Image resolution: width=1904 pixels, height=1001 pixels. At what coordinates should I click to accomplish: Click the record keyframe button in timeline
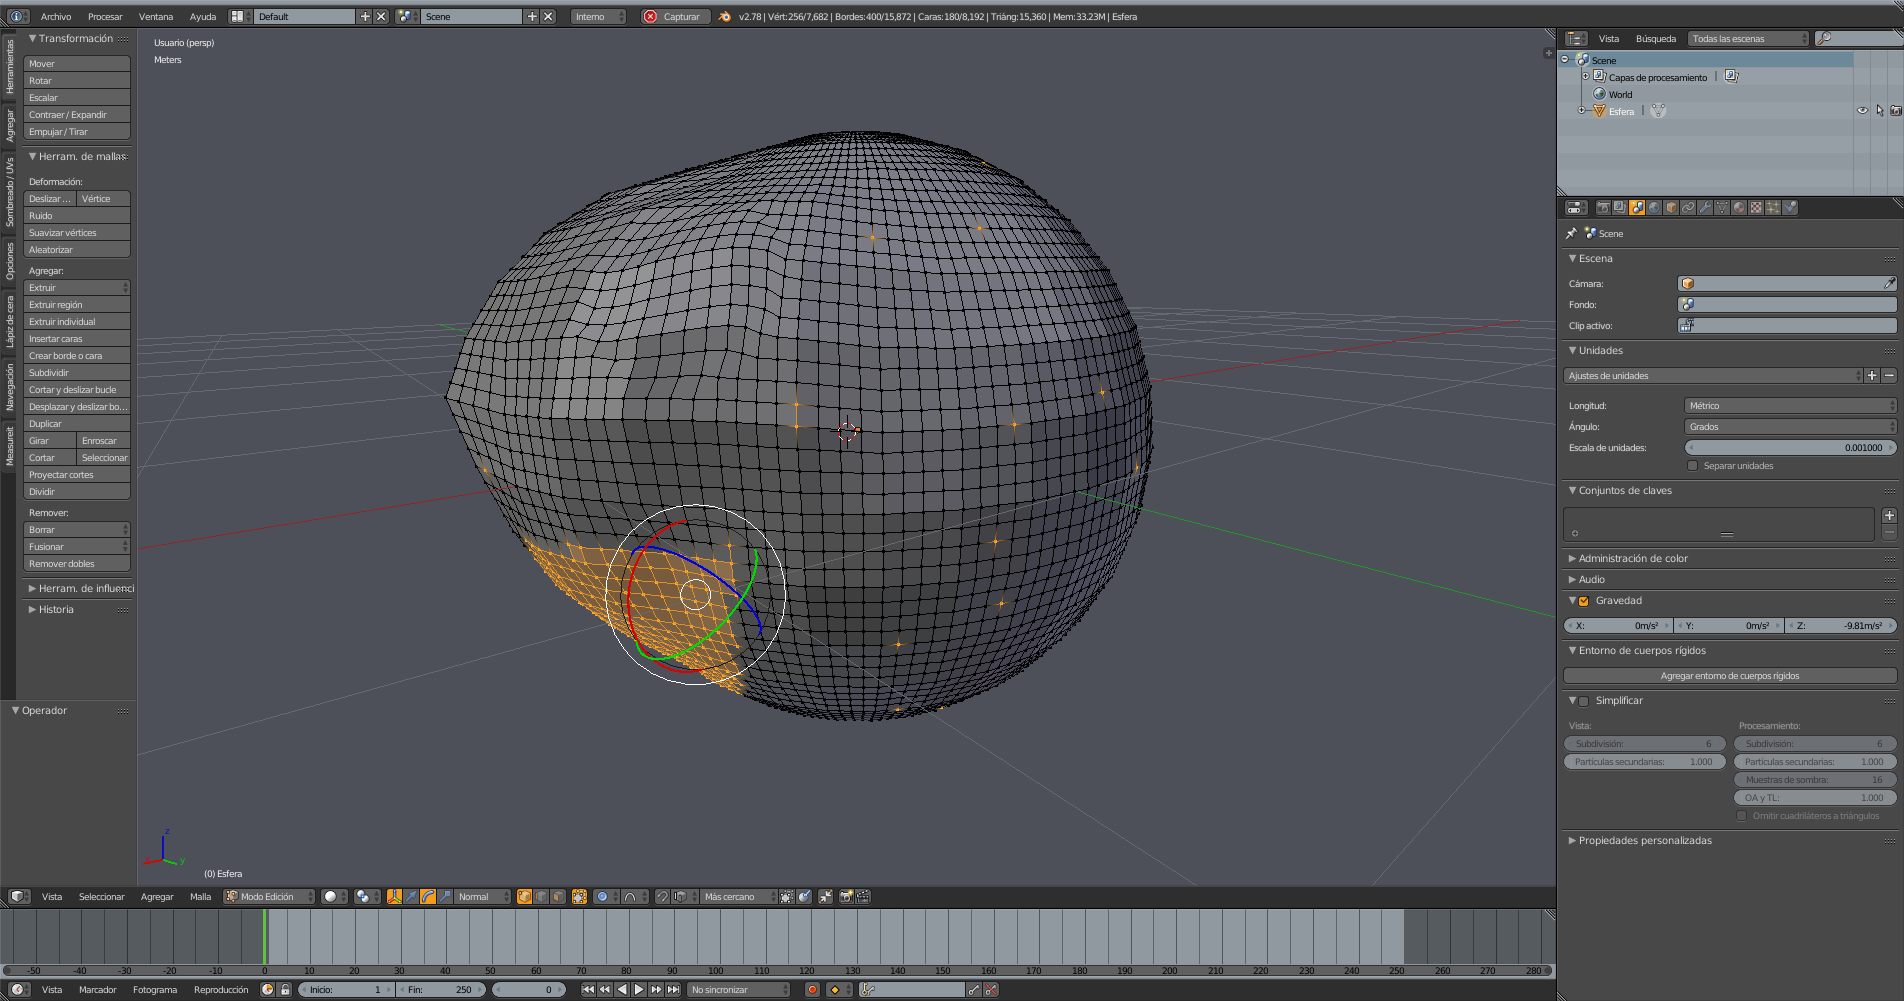click(812, 990)
